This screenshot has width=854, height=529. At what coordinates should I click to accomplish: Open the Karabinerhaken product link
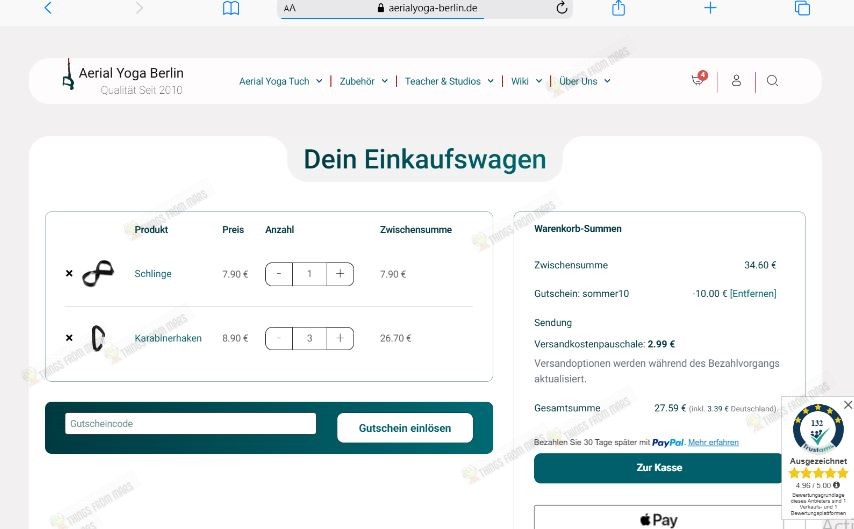tap(168, 338)
